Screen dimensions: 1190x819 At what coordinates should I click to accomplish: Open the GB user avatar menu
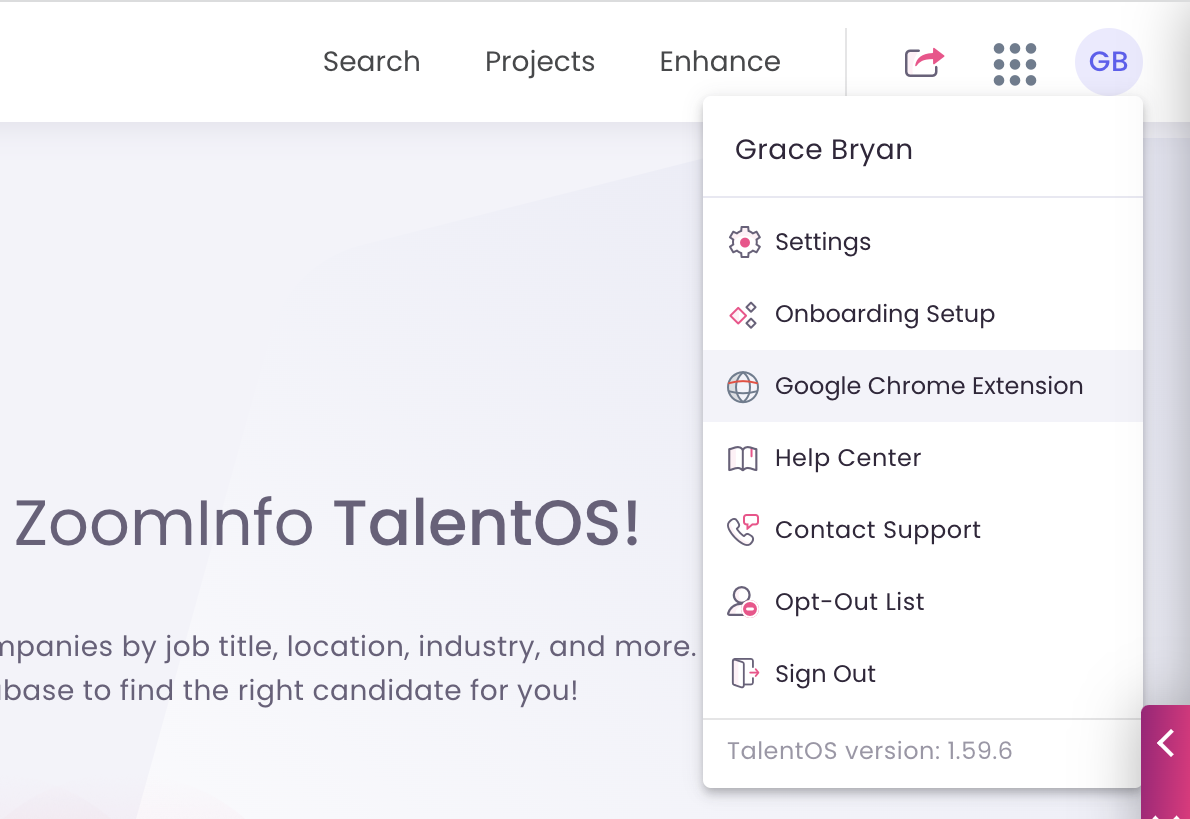tap(1108, 61)
